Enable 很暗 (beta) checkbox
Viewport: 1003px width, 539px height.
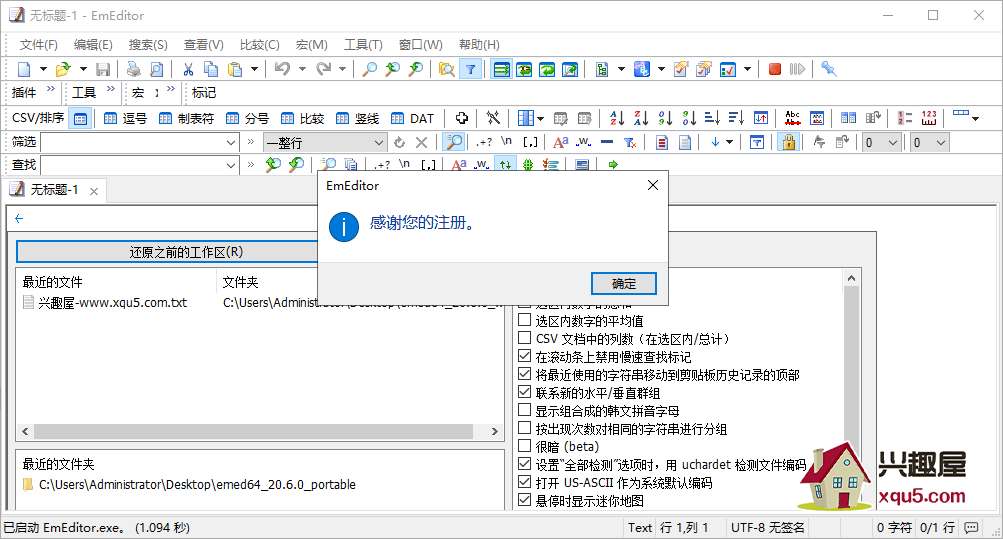(525, 446)
